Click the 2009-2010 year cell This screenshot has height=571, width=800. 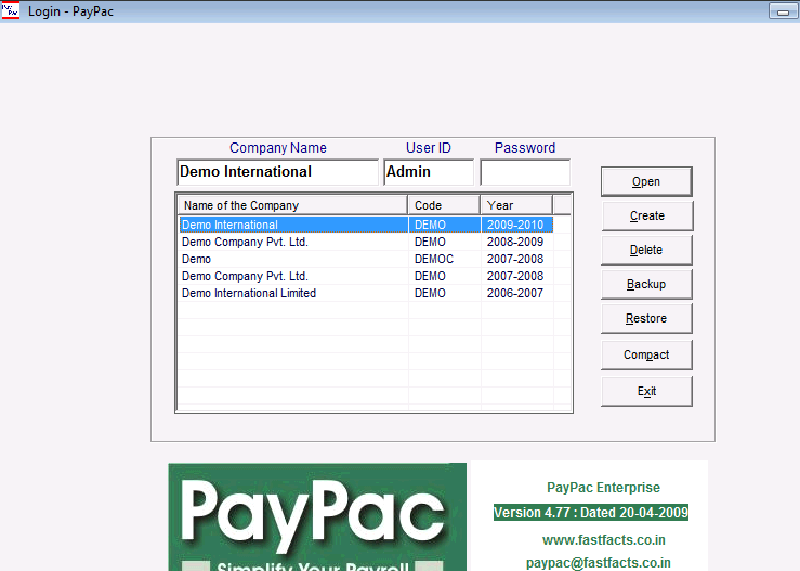(515, 225)
